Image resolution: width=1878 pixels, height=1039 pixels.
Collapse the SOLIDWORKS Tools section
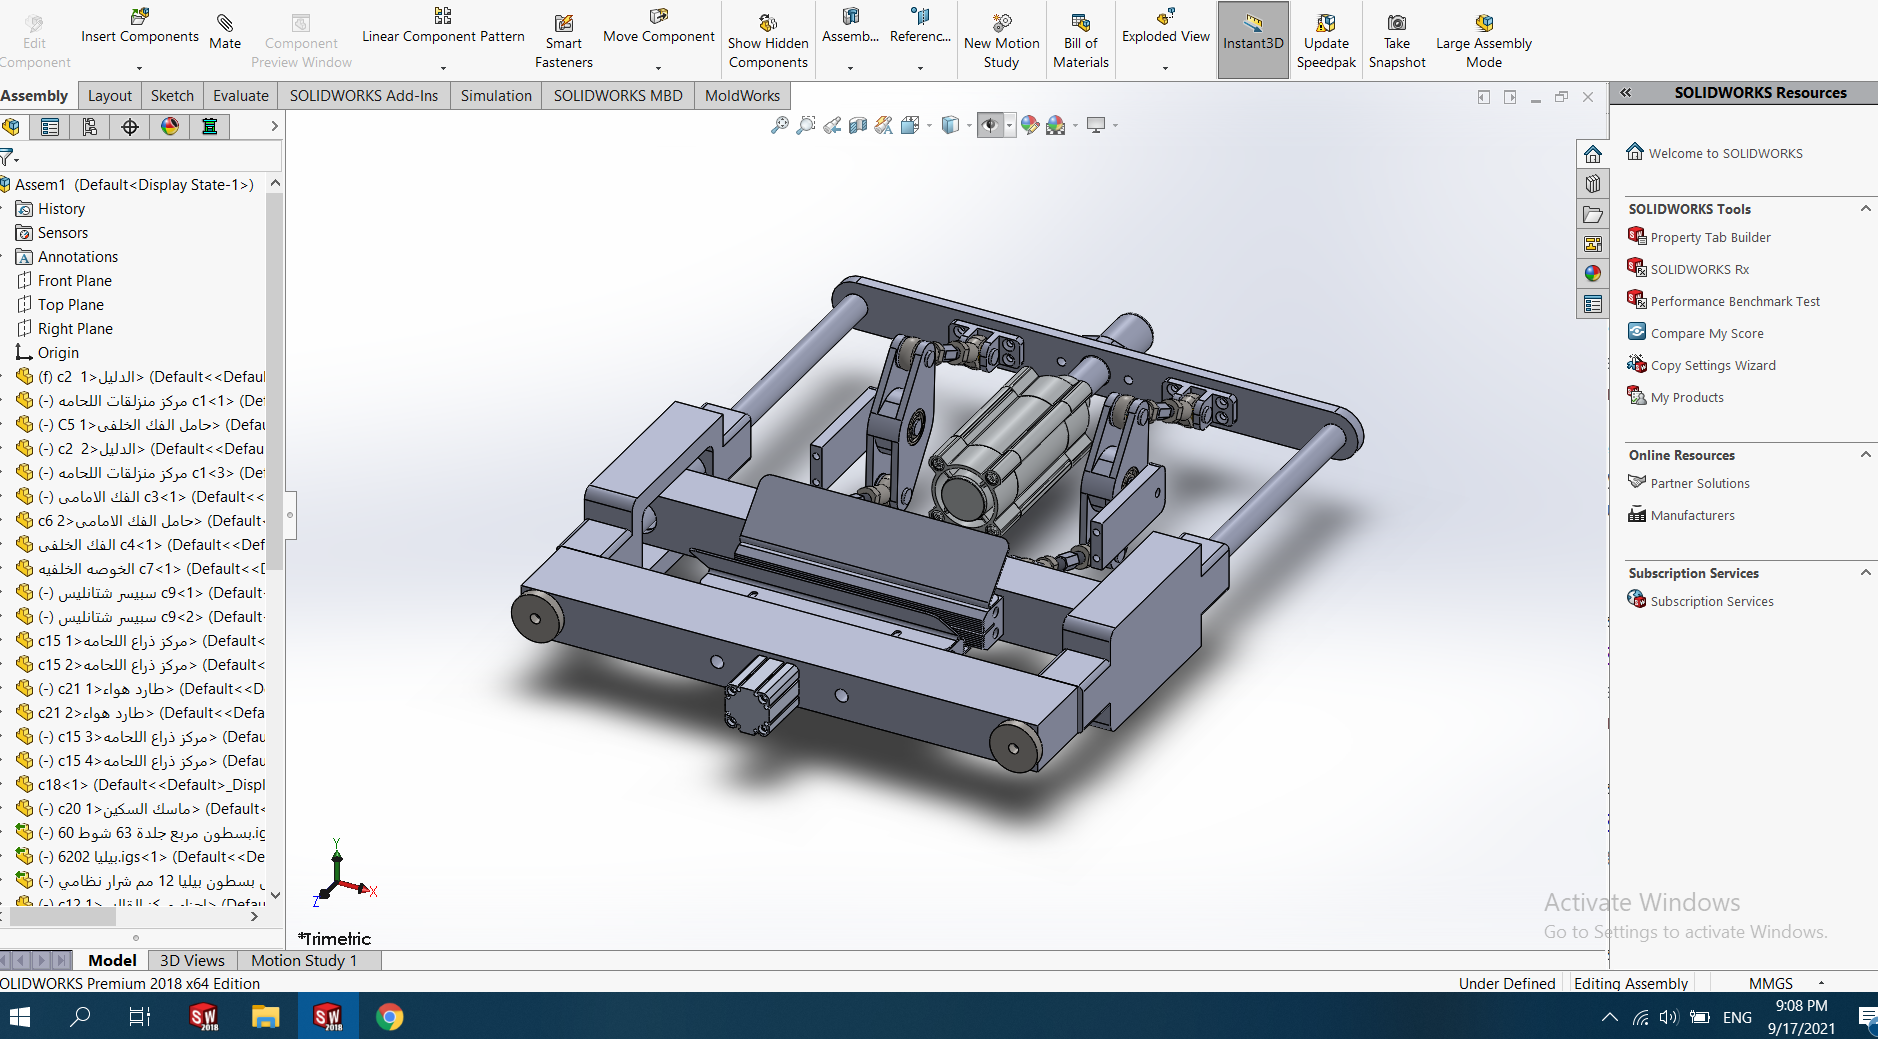pyautogui.click(x=1865, y=209)
